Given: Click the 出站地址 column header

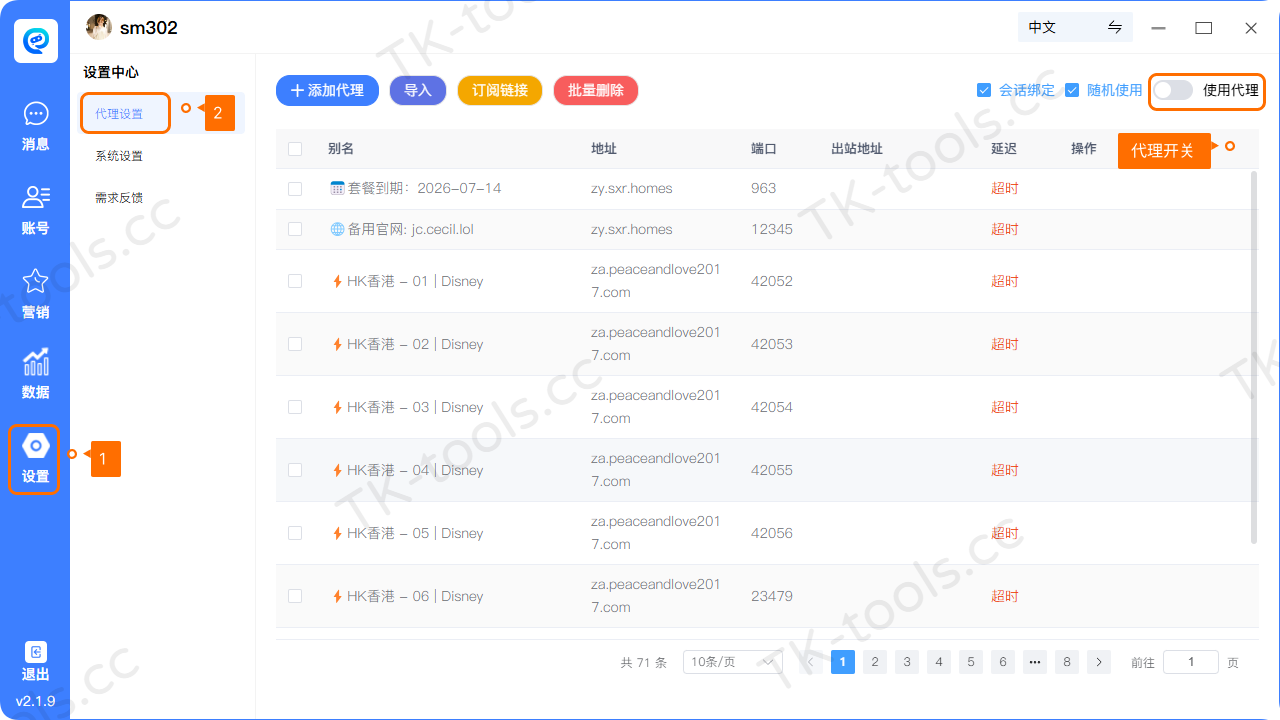Looking at the screenshot, I should click(x=857, y=149).
